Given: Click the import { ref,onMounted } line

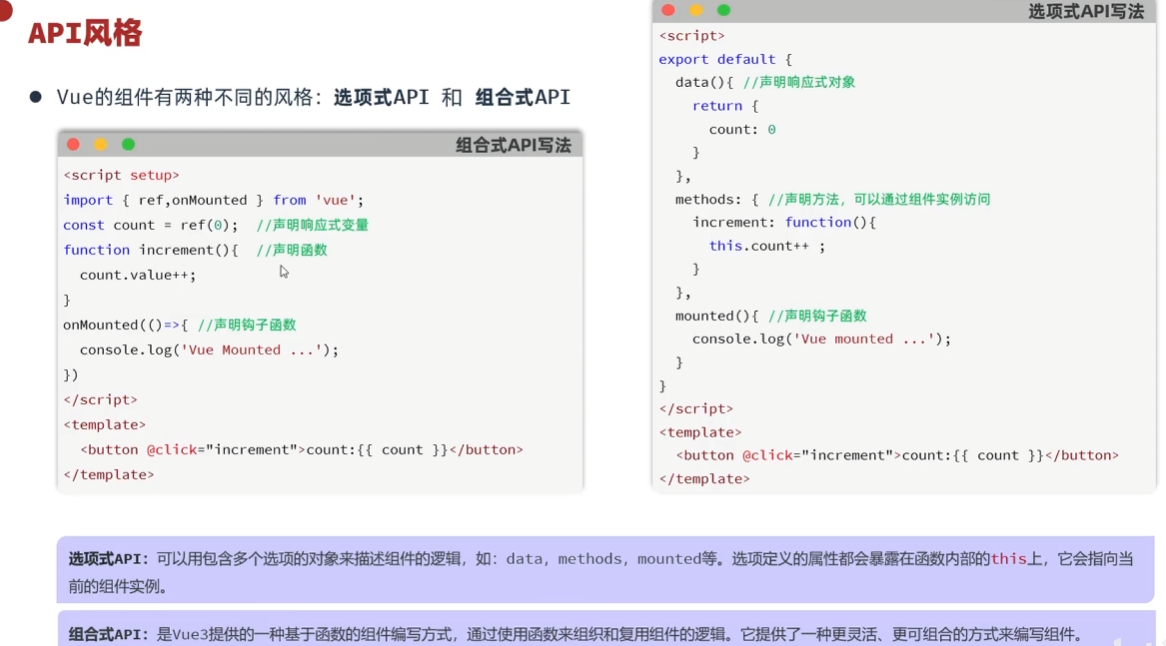Looking at the screenshot, I should click(x=213, y=200).
